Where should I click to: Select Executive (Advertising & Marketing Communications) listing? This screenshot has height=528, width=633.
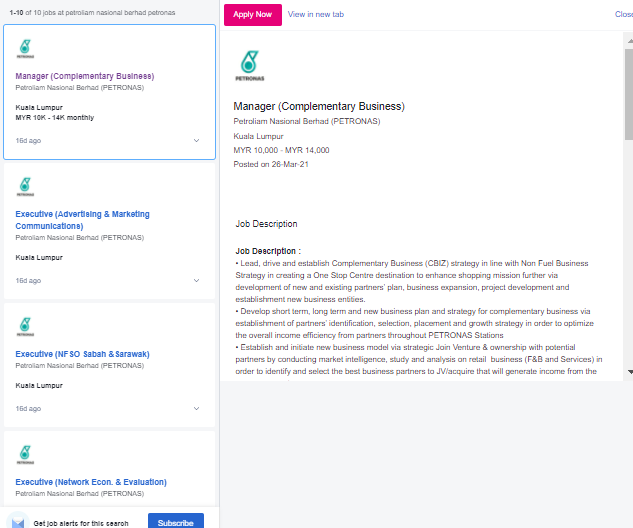[x=83, y=220]
